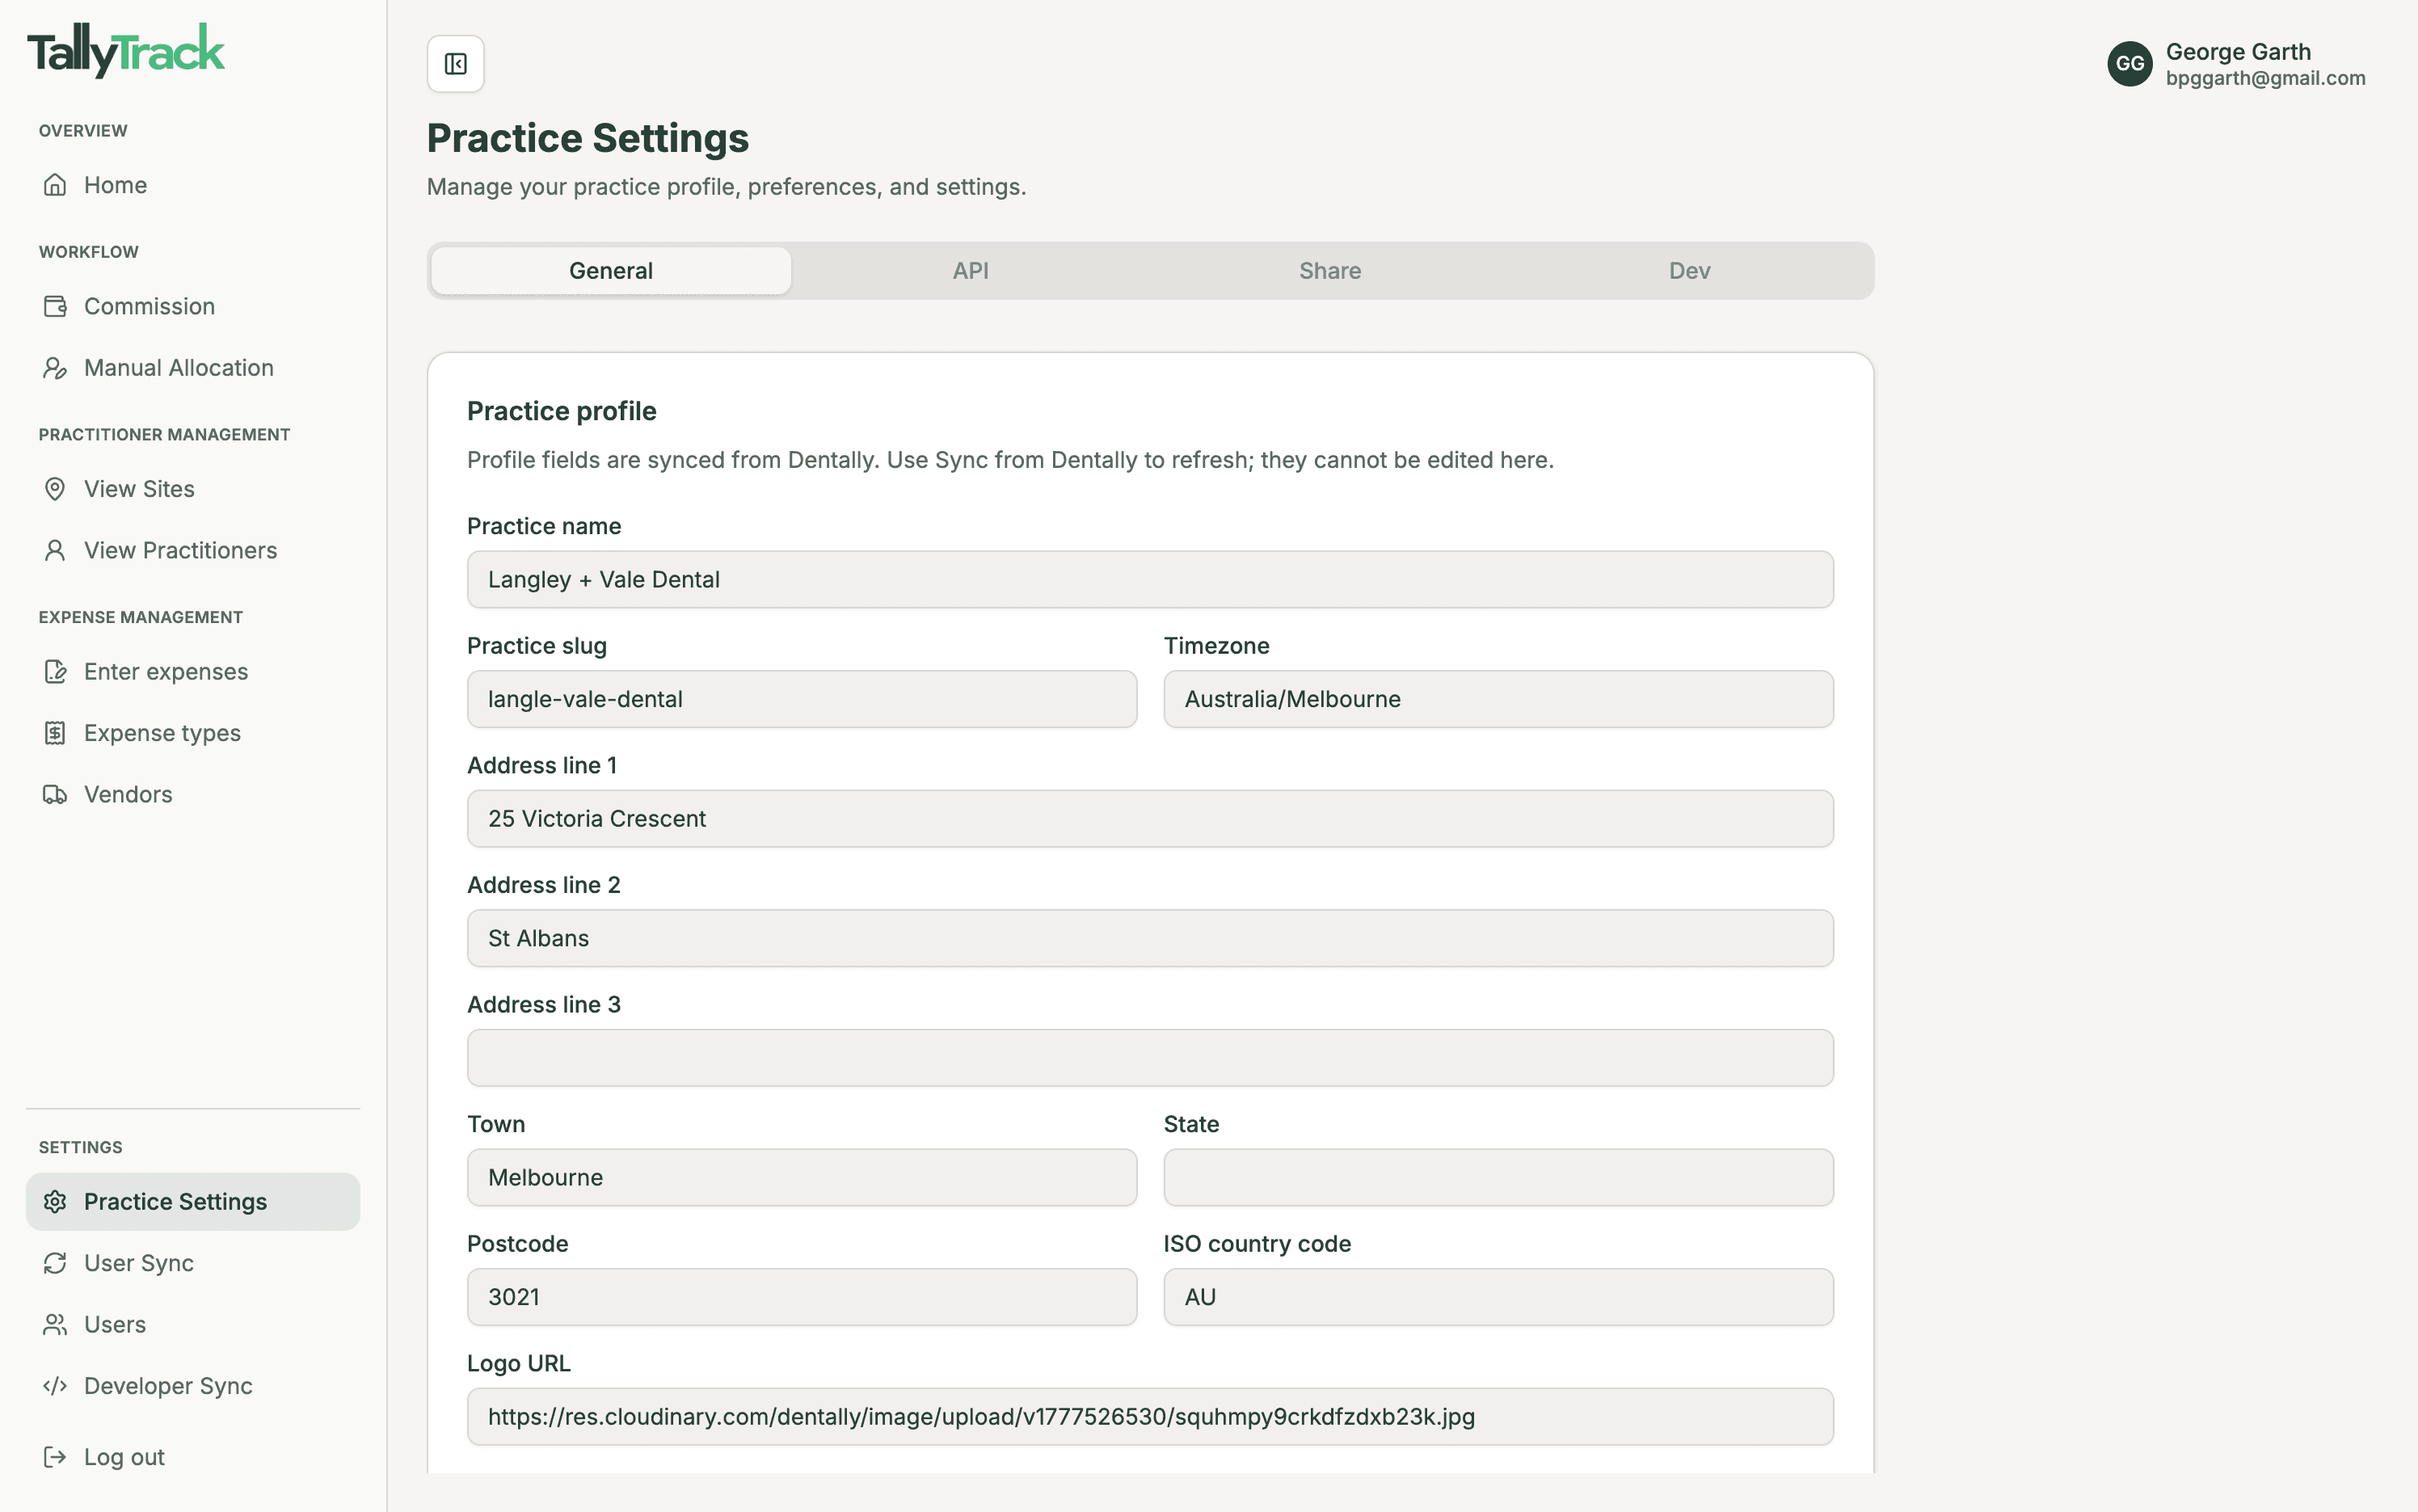The image size is (2418, 1512).
Task: Go to the Vendors page
Action: (193, 795)
